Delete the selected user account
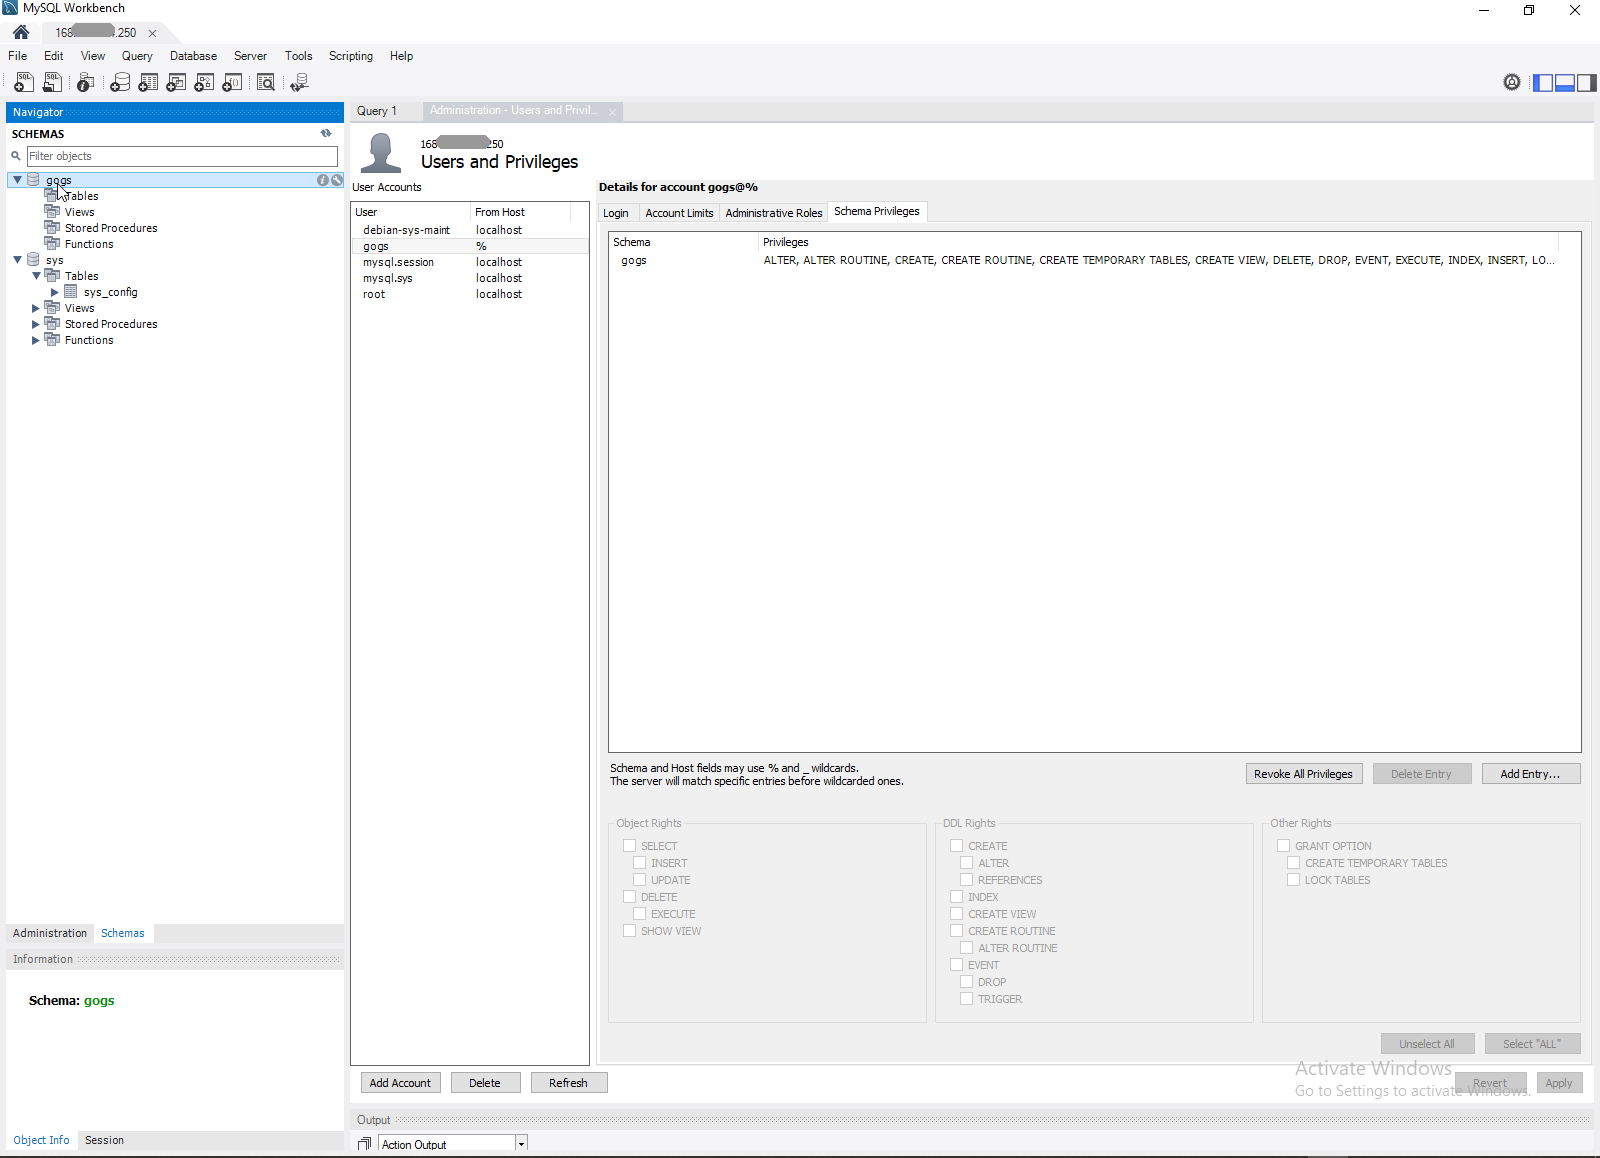 tap(485, 1083)
